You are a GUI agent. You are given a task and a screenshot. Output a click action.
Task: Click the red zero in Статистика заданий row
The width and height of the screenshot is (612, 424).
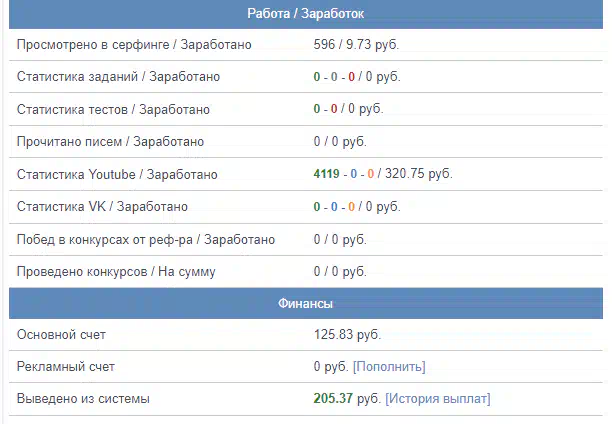click(351, 77)
